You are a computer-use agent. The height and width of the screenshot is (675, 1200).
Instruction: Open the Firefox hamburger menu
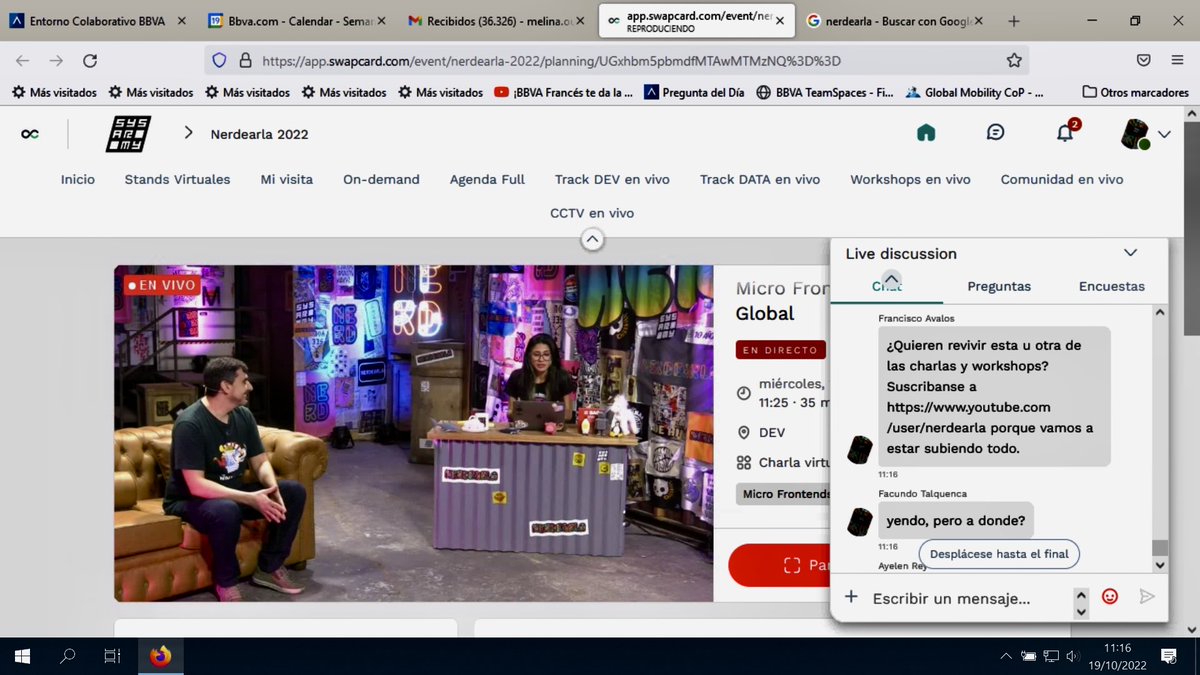1177,61
